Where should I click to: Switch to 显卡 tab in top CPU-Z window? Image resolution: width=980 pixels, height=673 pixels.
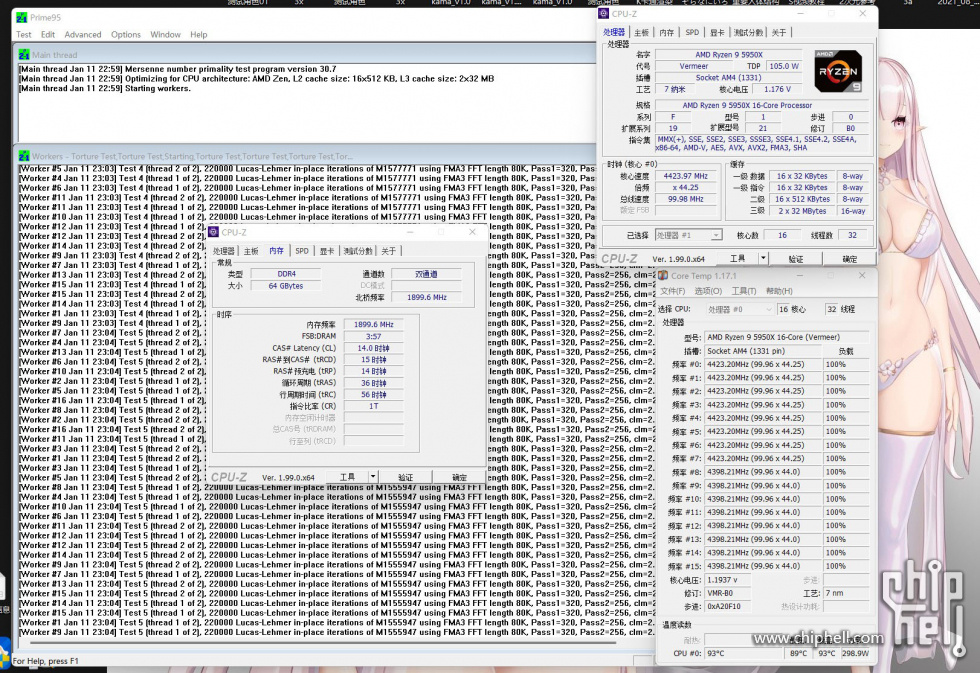coord(717,32)
